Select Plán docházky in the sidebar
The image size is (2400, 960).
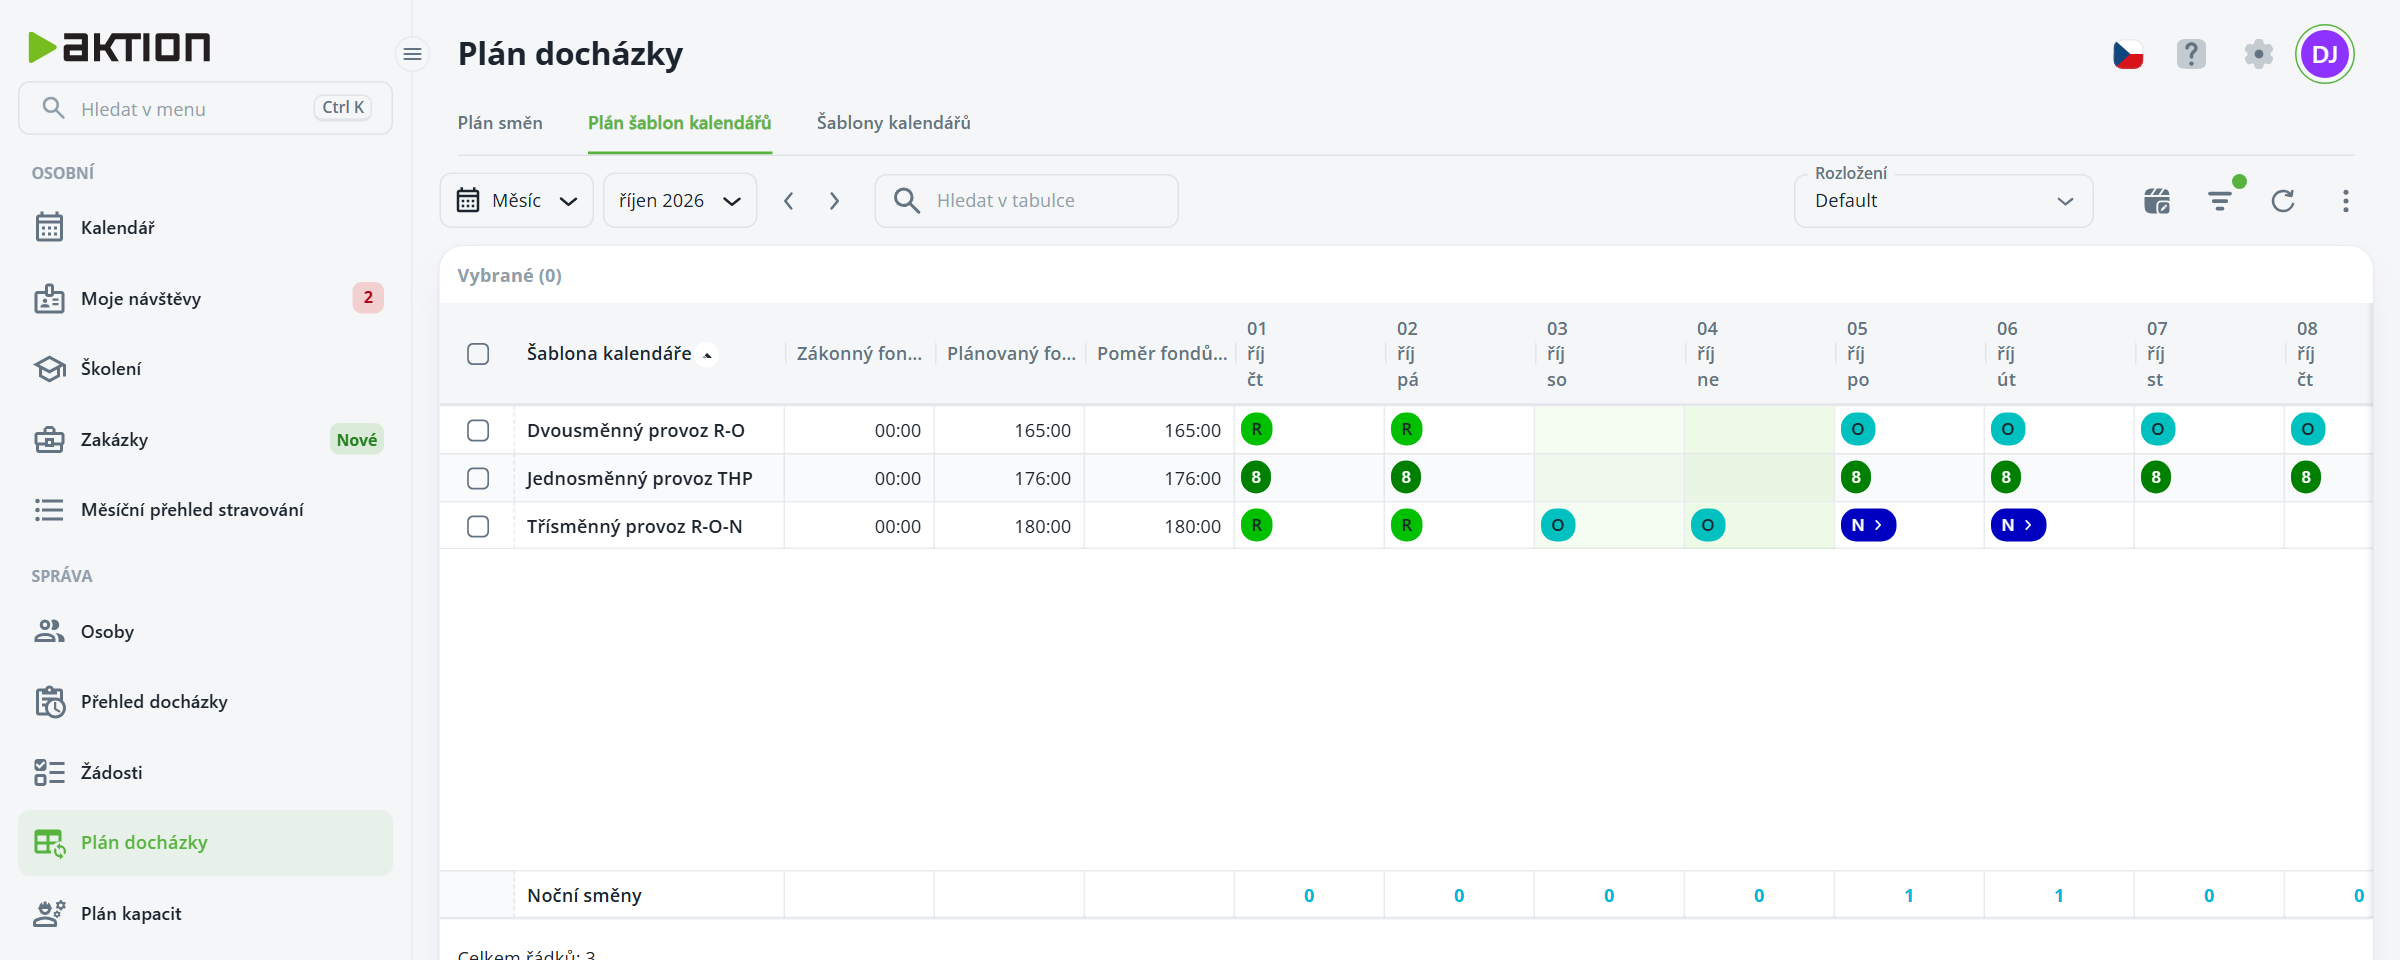(205, 843)
